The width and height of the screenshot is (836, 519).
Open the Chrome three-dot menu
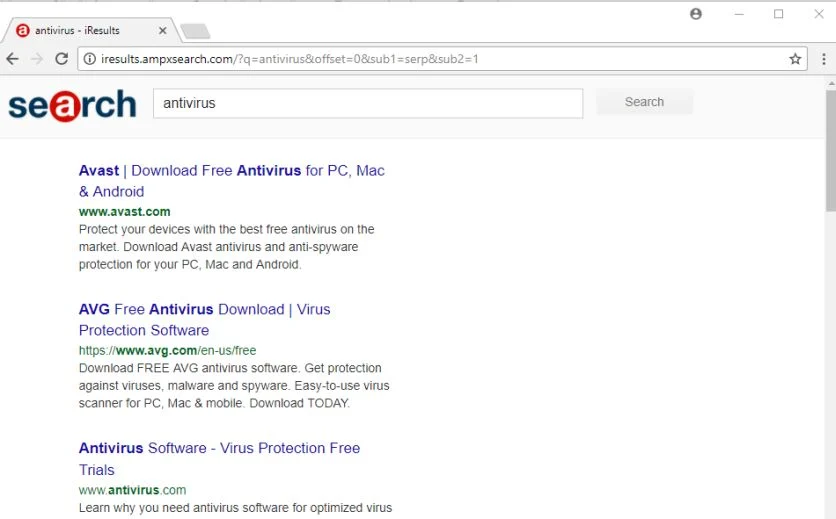point(823,59)
